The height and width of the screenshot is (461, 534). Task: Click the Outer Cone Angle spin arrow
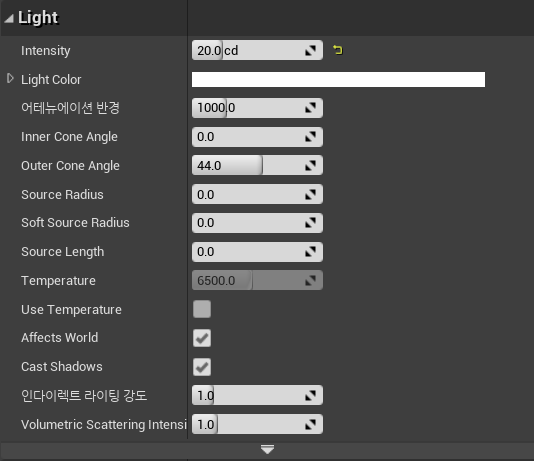tap(310, 165)
